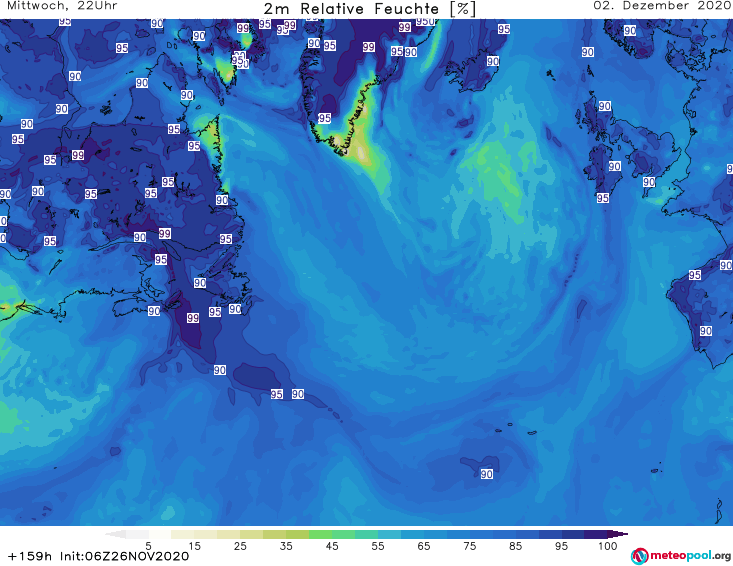Click the '+159h Init:06Z26NOV2020' forecast run text

(x=99, y=556)
